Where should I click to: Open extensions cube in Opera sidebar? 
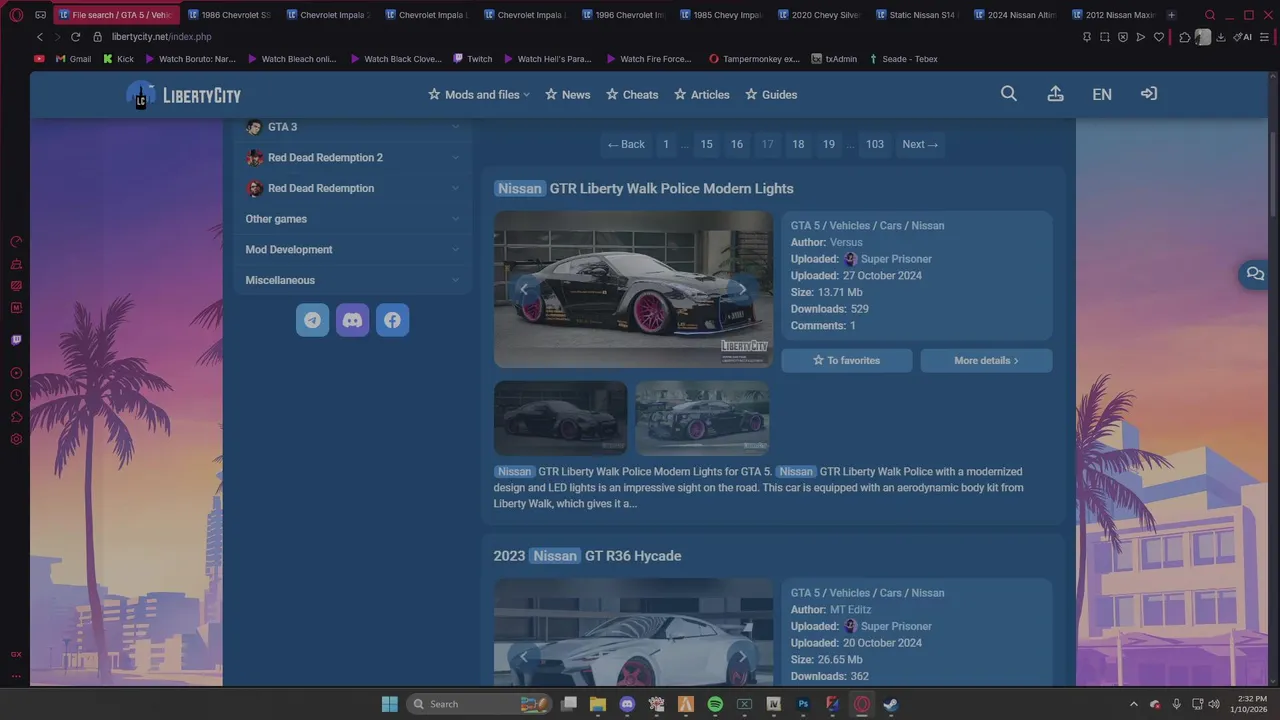pyautogui.click(x=16, y=417)
